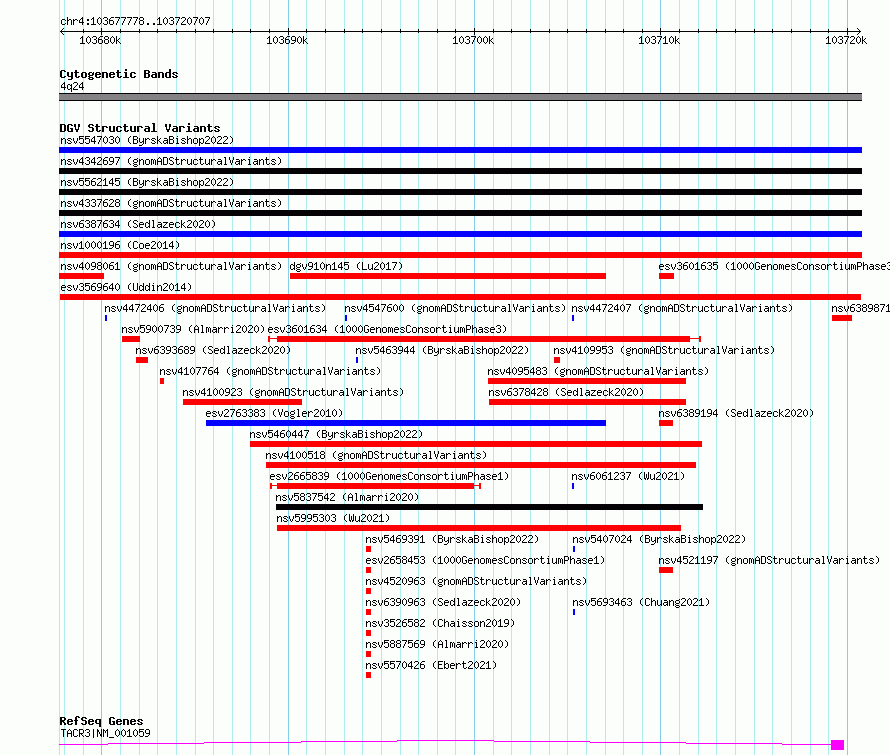
Task: Click red bar under esv3601634 variant
Action: pyautogui.click(x=483, y=339)
